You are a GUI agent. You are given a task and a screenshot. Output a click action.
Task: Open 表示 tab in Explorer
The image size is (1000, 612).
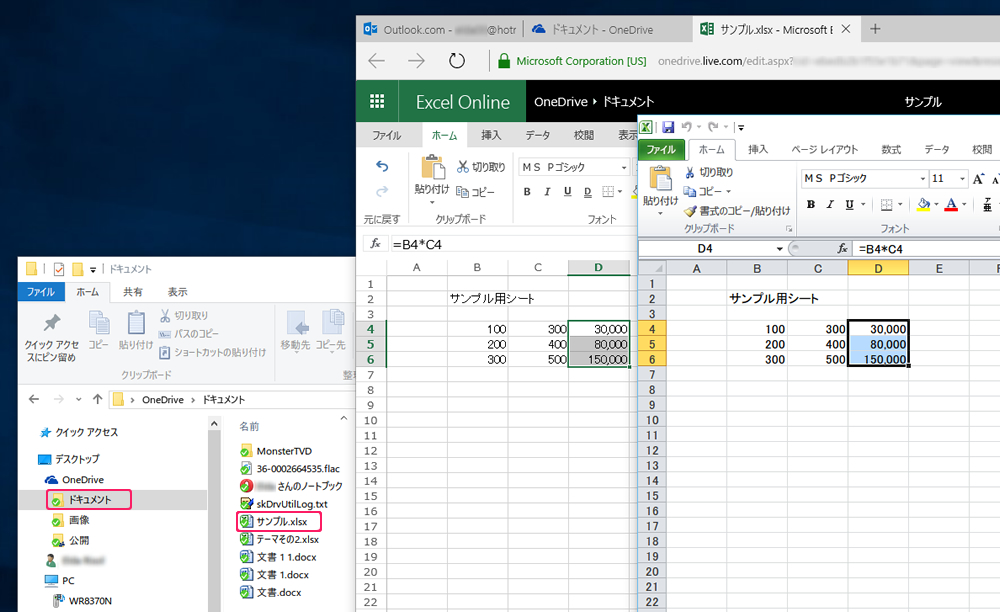[x=177, y=291]
